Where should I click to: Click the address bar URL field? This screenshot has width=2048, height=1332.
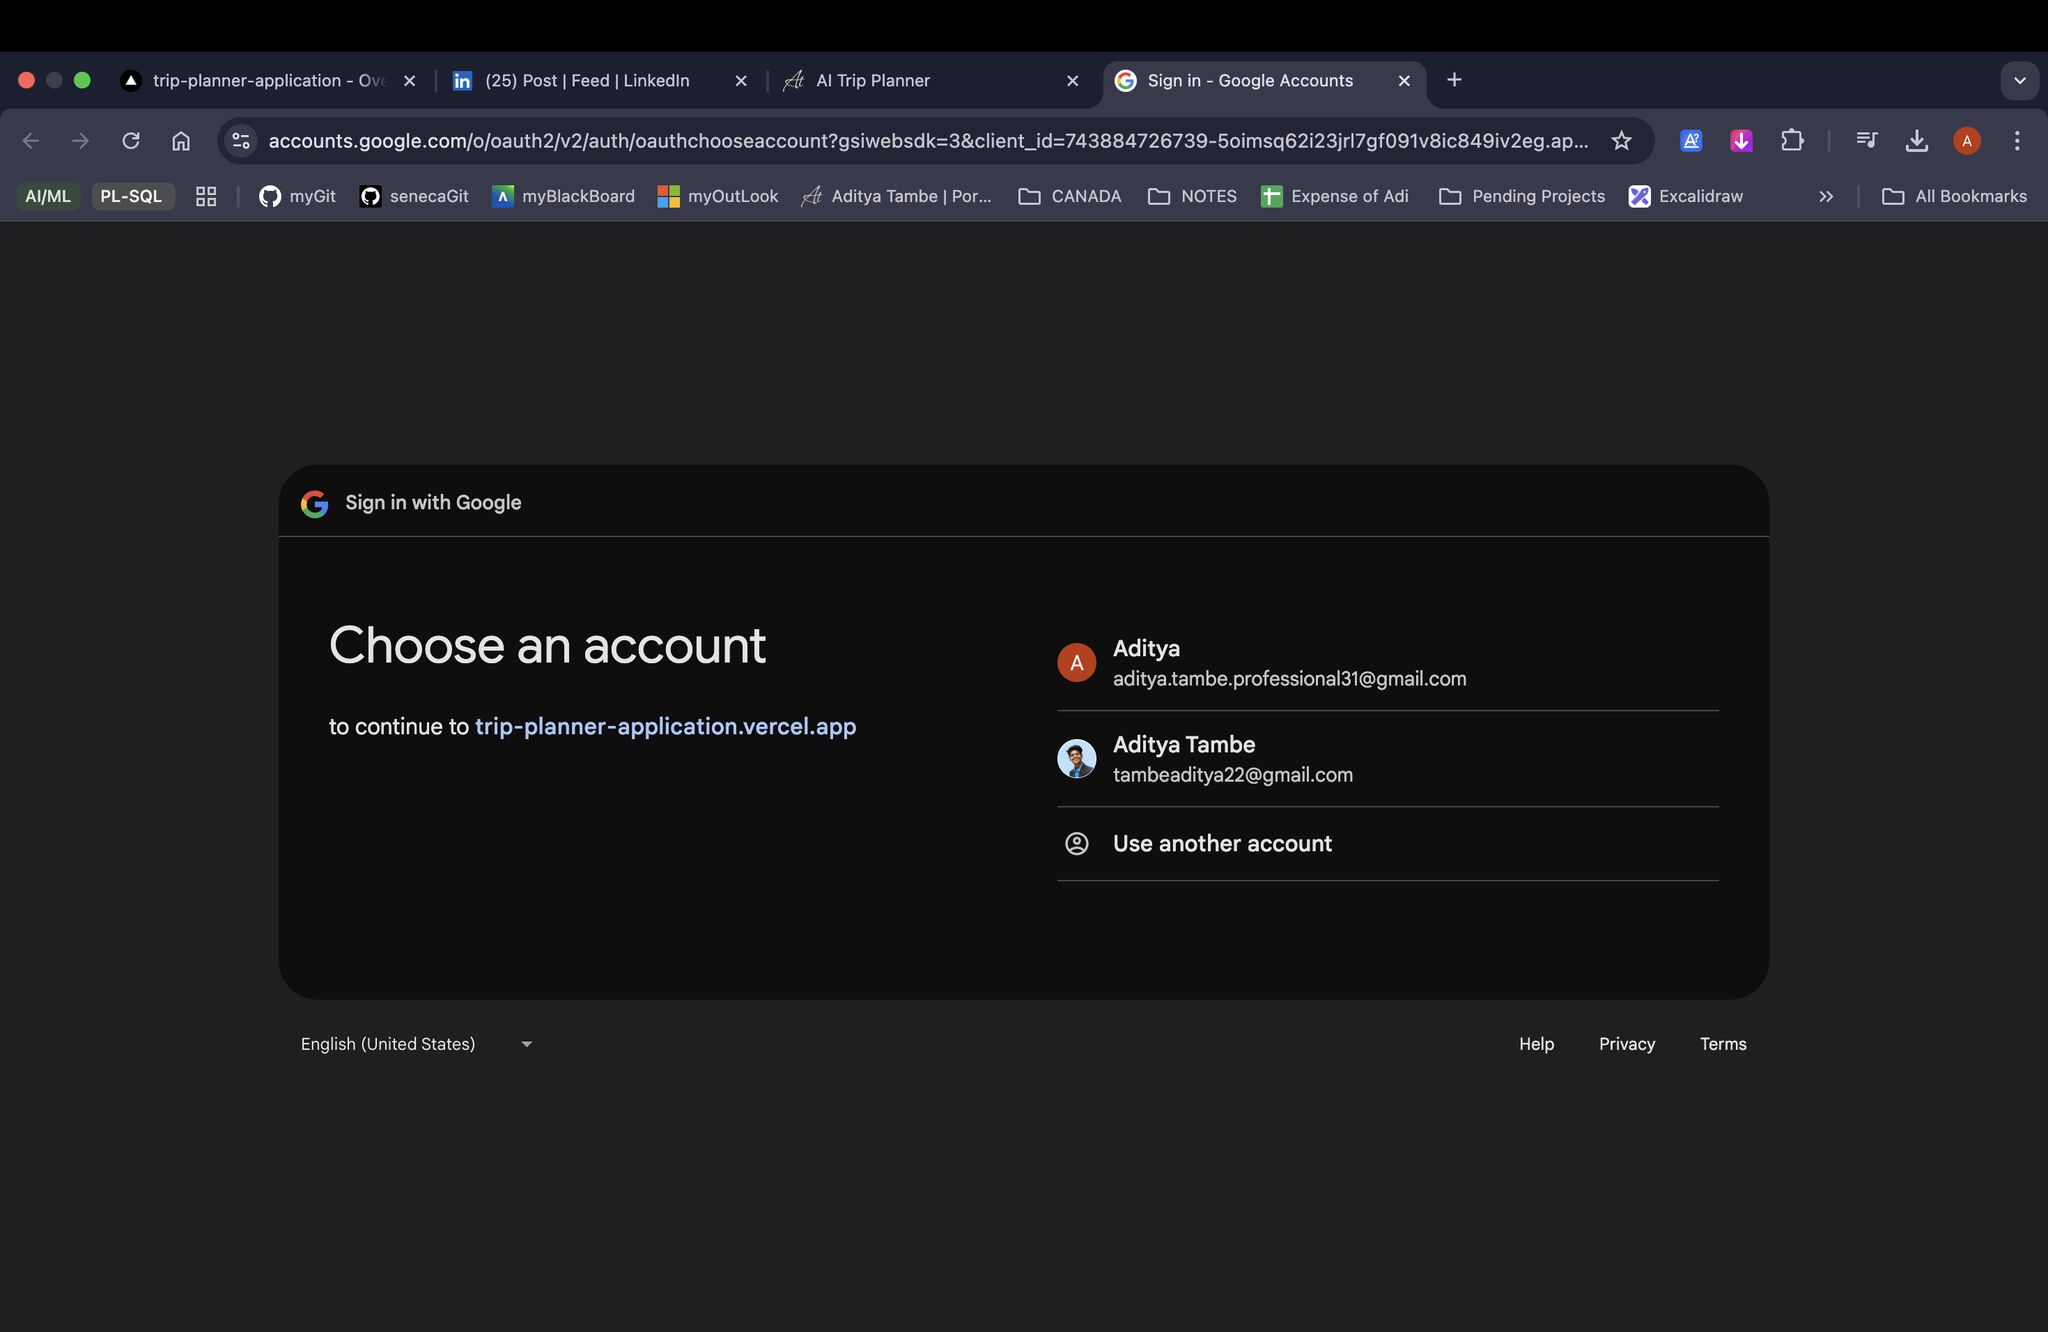(928, 141)
